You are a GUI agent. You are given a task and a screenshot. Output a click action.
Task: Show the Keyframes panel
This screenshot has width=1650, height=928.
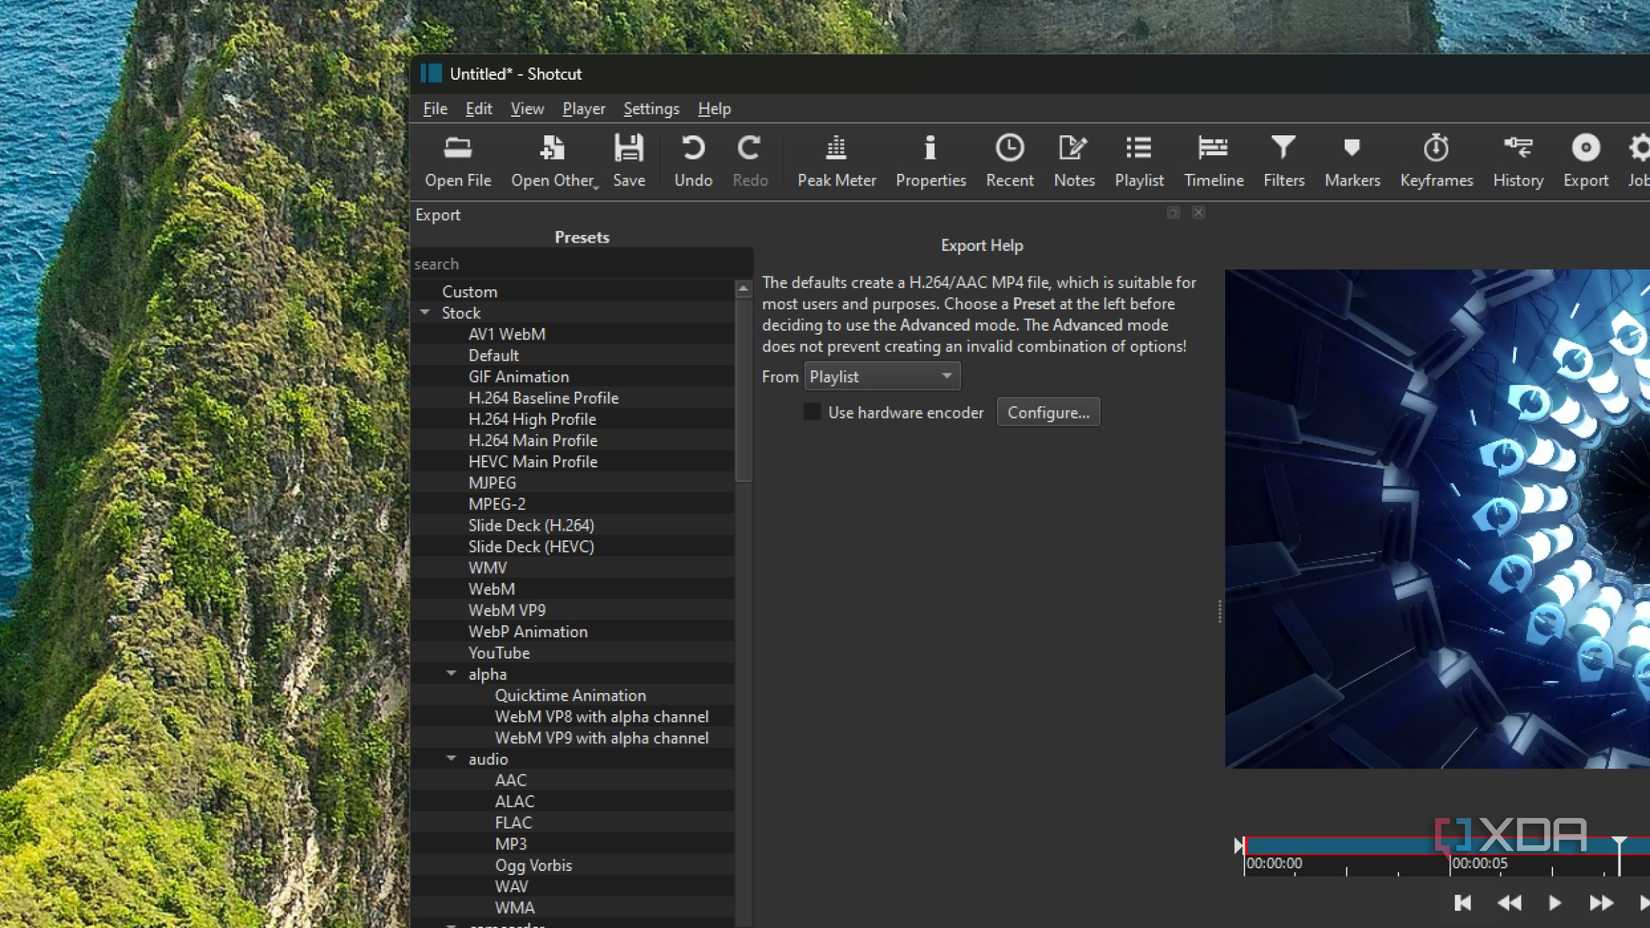1436,160
